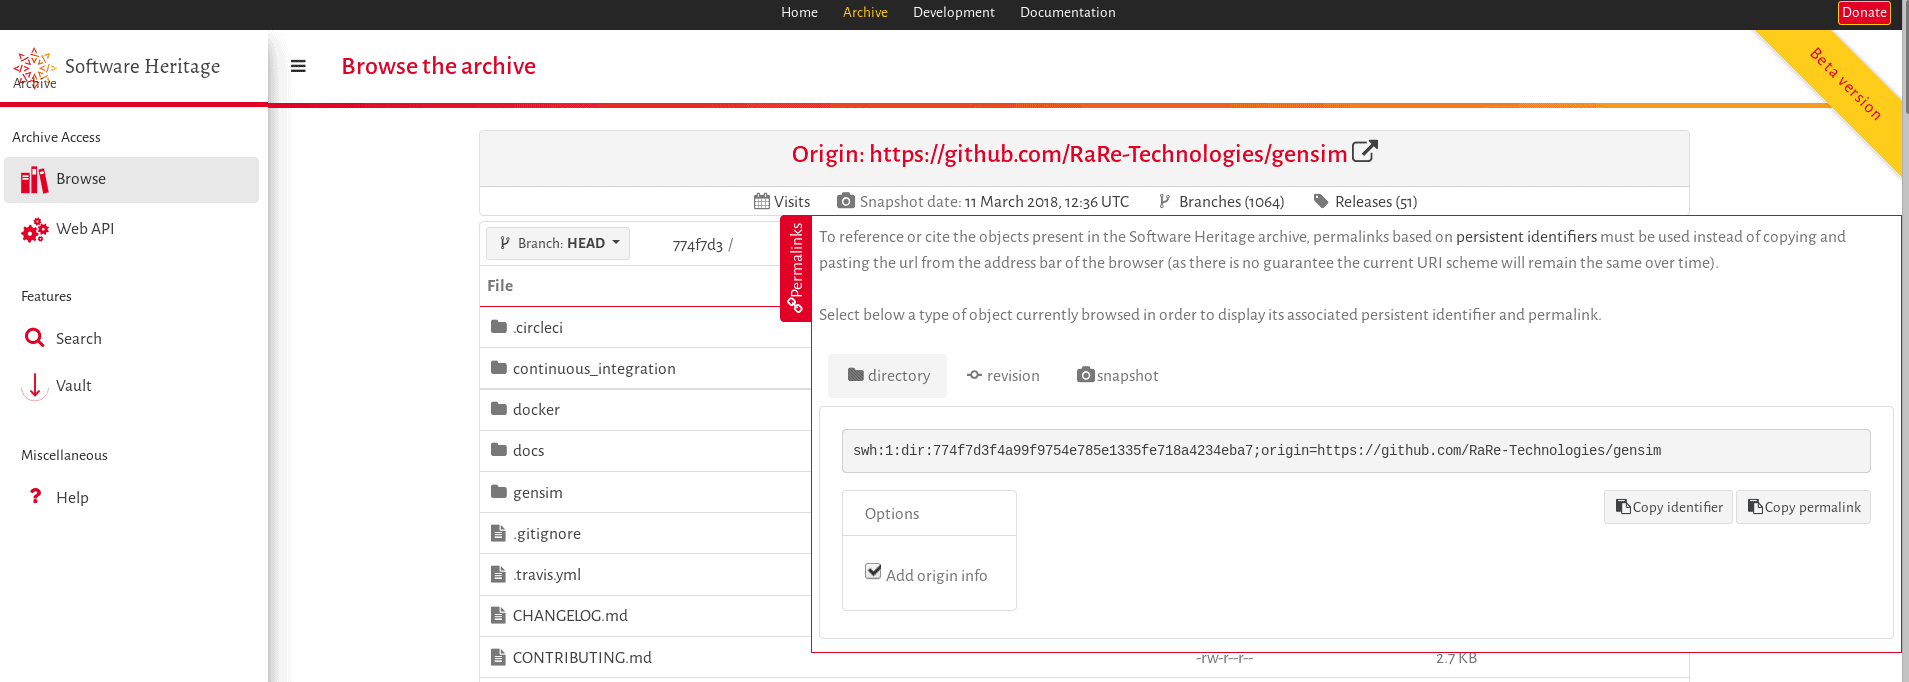
Task: Click the Copy identifier button
Action: 1668,507
